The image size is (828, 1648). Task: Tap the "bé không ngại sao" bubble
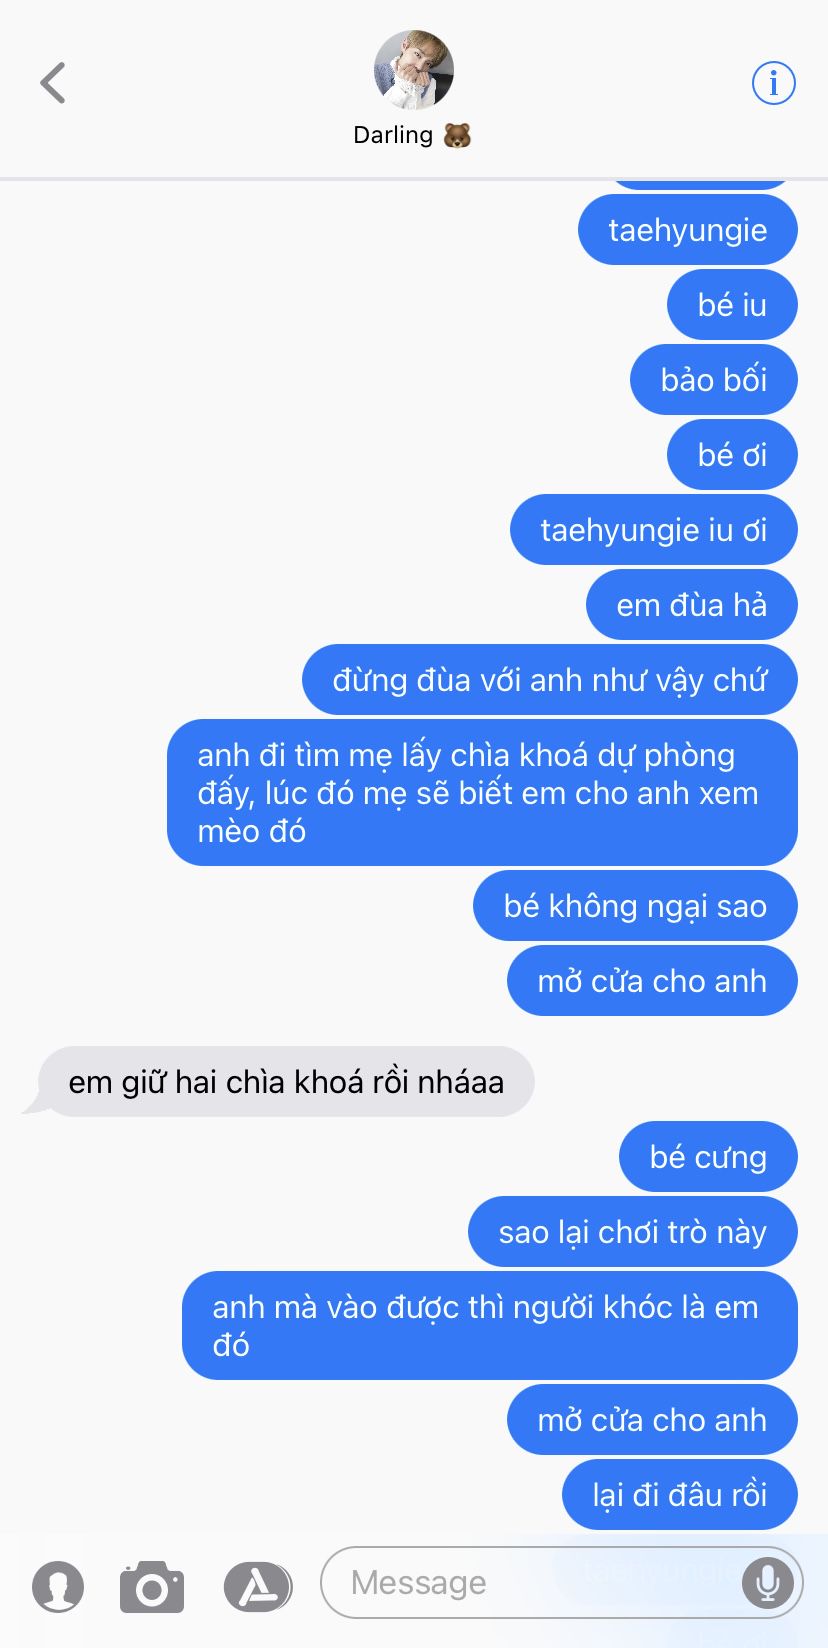click(x=635, y=906)
